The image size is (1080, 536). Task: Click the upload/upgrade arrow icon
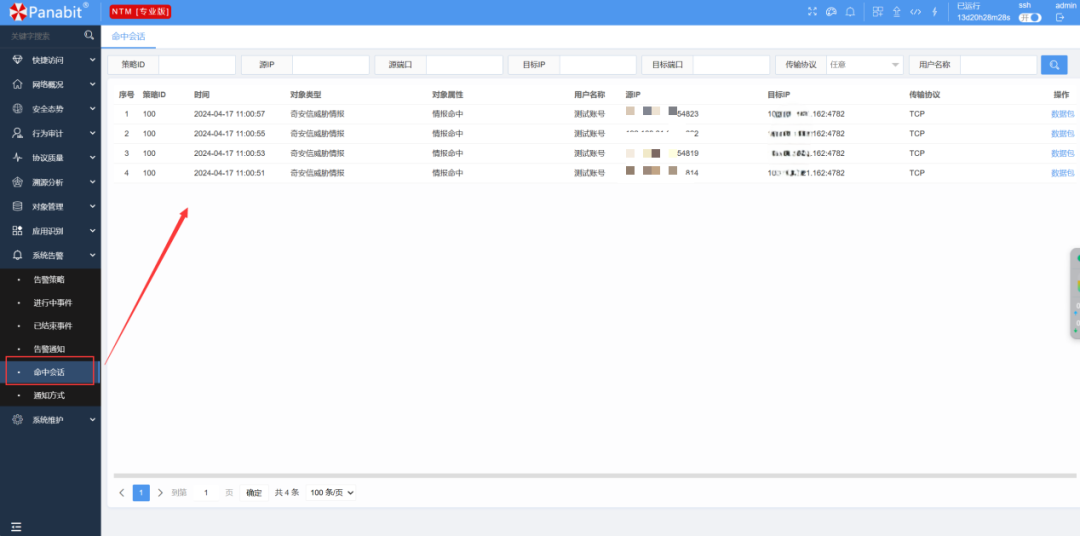click(897, 12)
